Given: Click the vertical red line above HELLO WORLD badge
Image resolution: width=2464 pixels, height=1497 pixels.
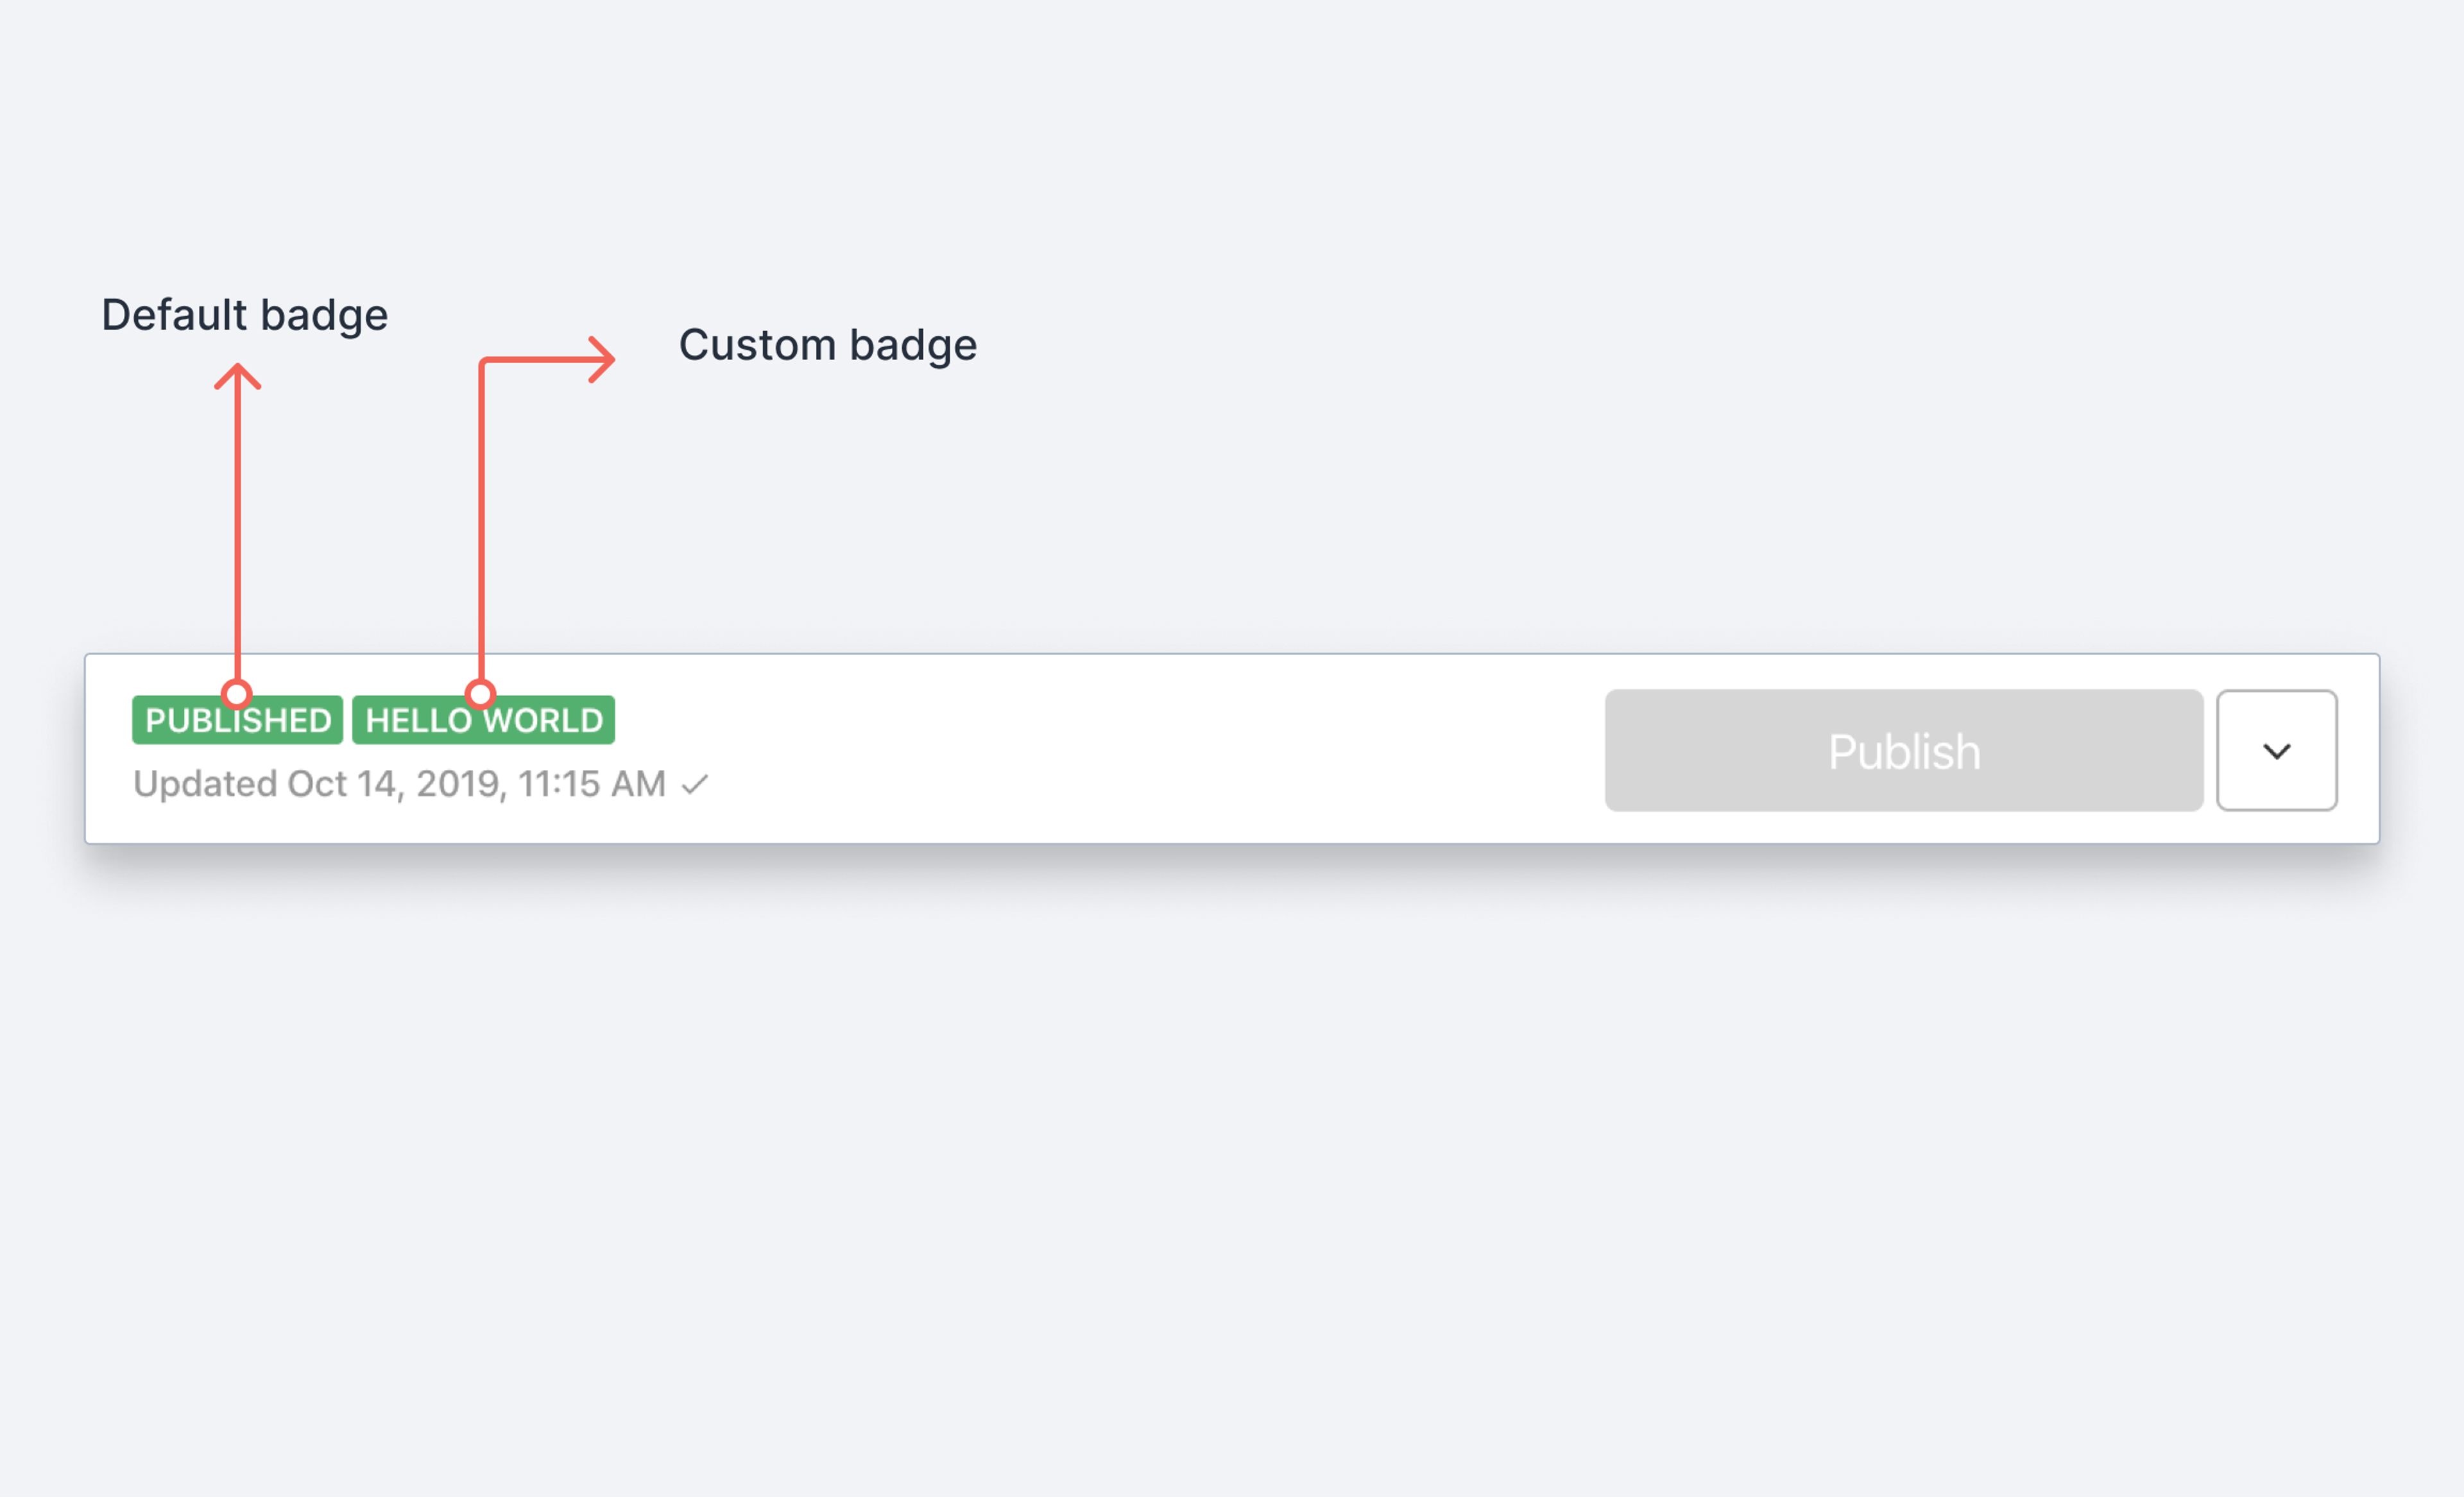Looking at the screenshot, I should (482, 520).
